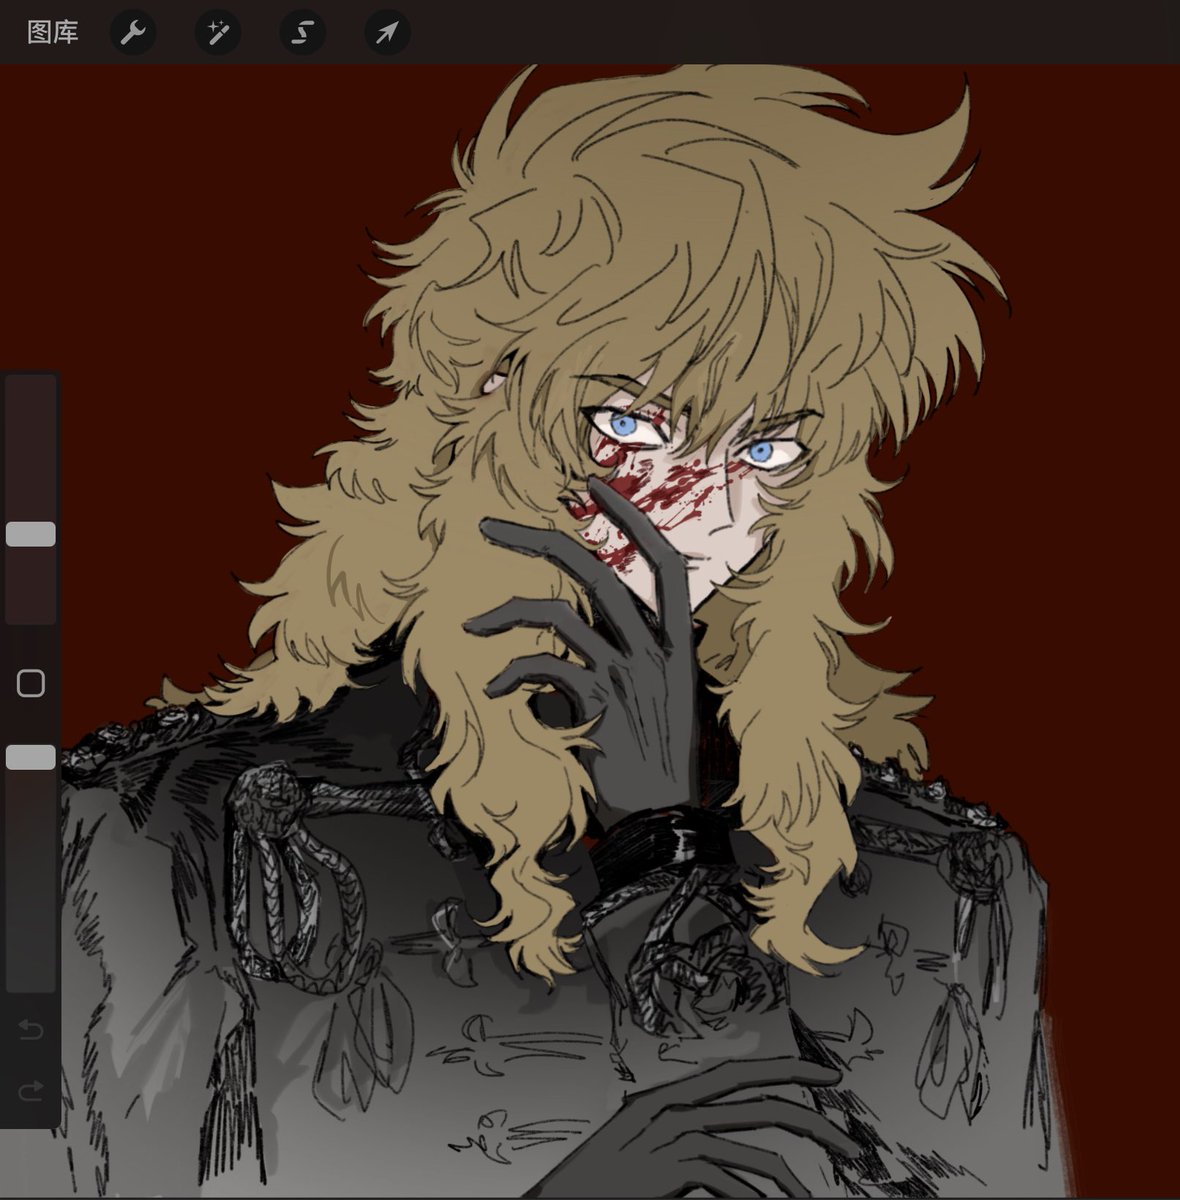Redo the last undone stroke
Image resolution: width=1180 pixels, height=1200 pixels.
[x=31, y=1090]
